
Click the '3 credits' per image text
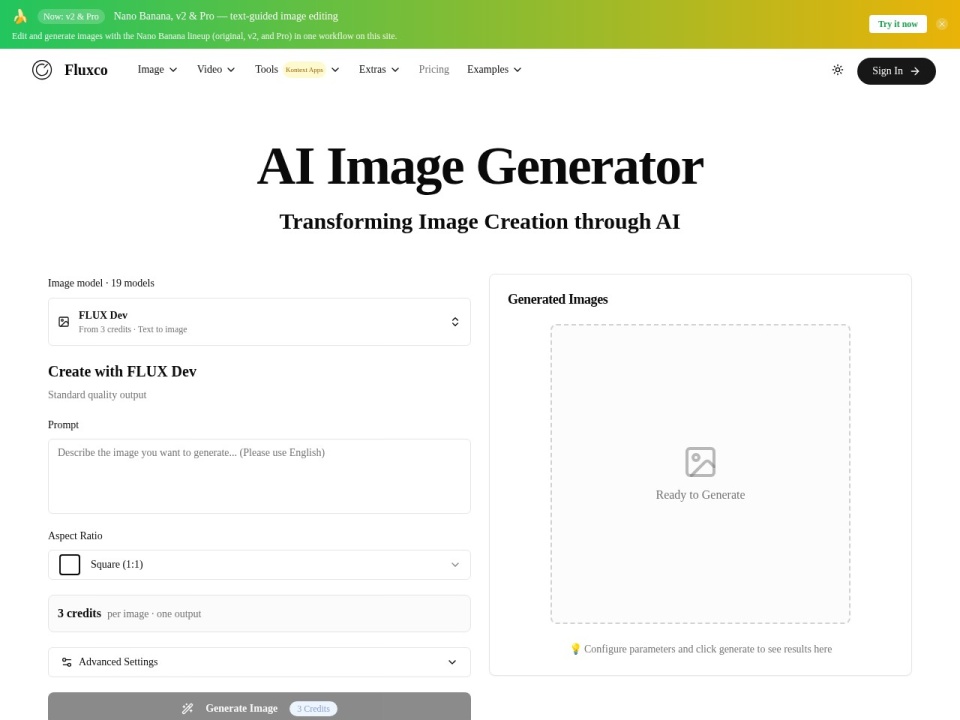80,613
